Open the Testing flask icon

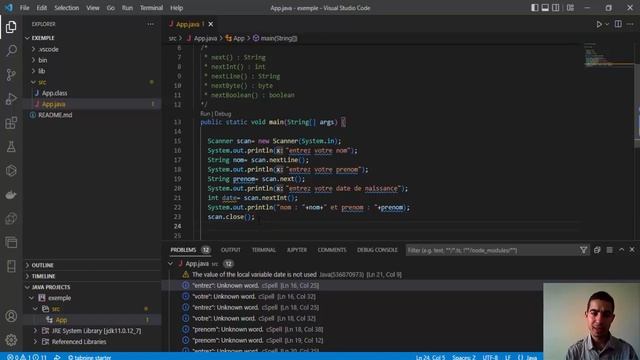(x=11, y=147)
